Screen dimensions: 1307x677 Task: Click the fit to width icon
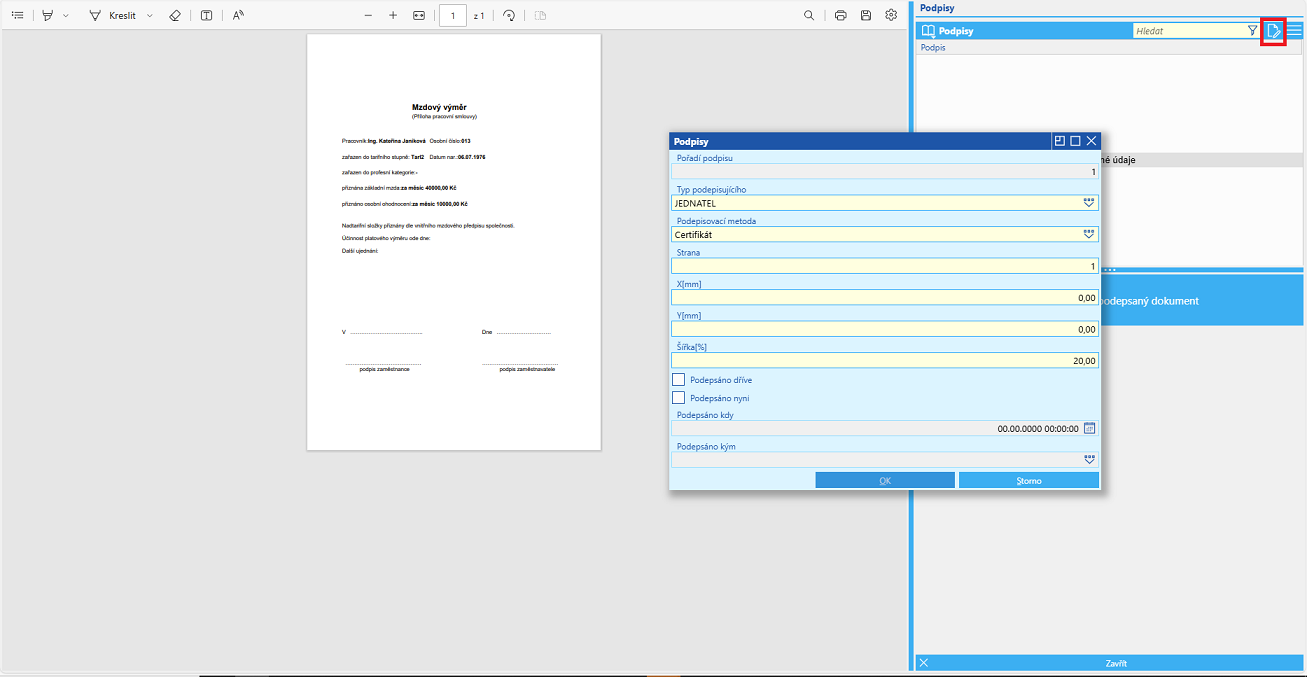click(419, 16)
